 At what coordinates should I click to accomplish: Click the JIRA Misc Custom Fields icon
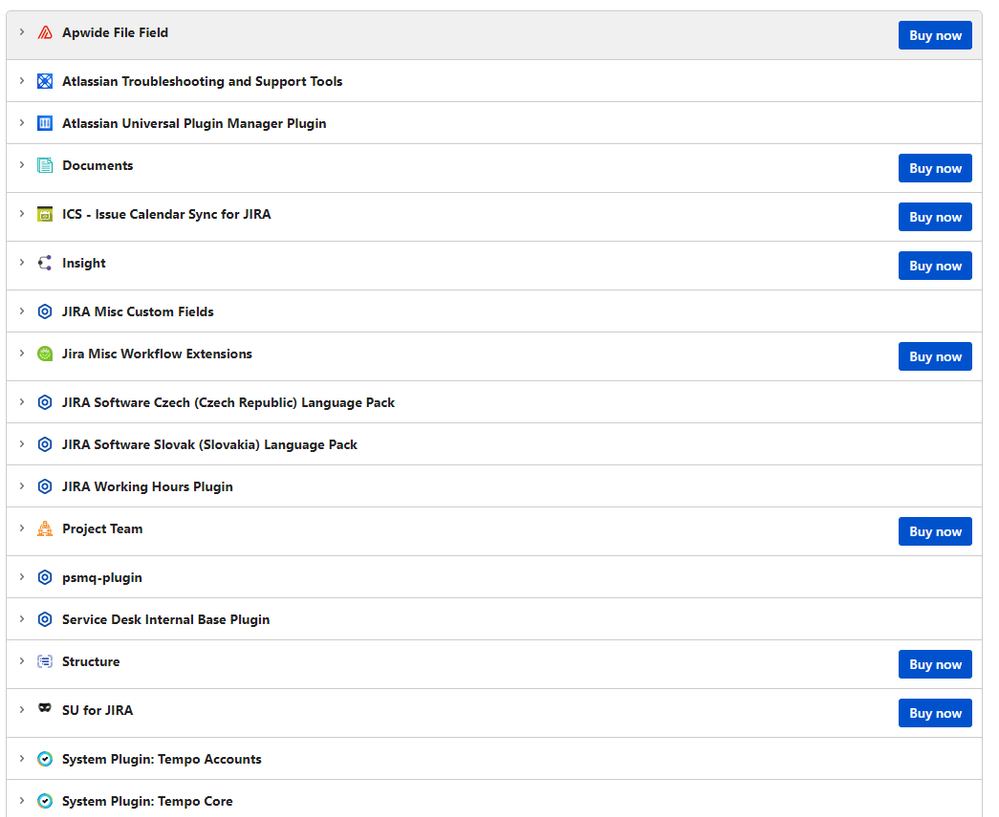(x=45, y=312)
